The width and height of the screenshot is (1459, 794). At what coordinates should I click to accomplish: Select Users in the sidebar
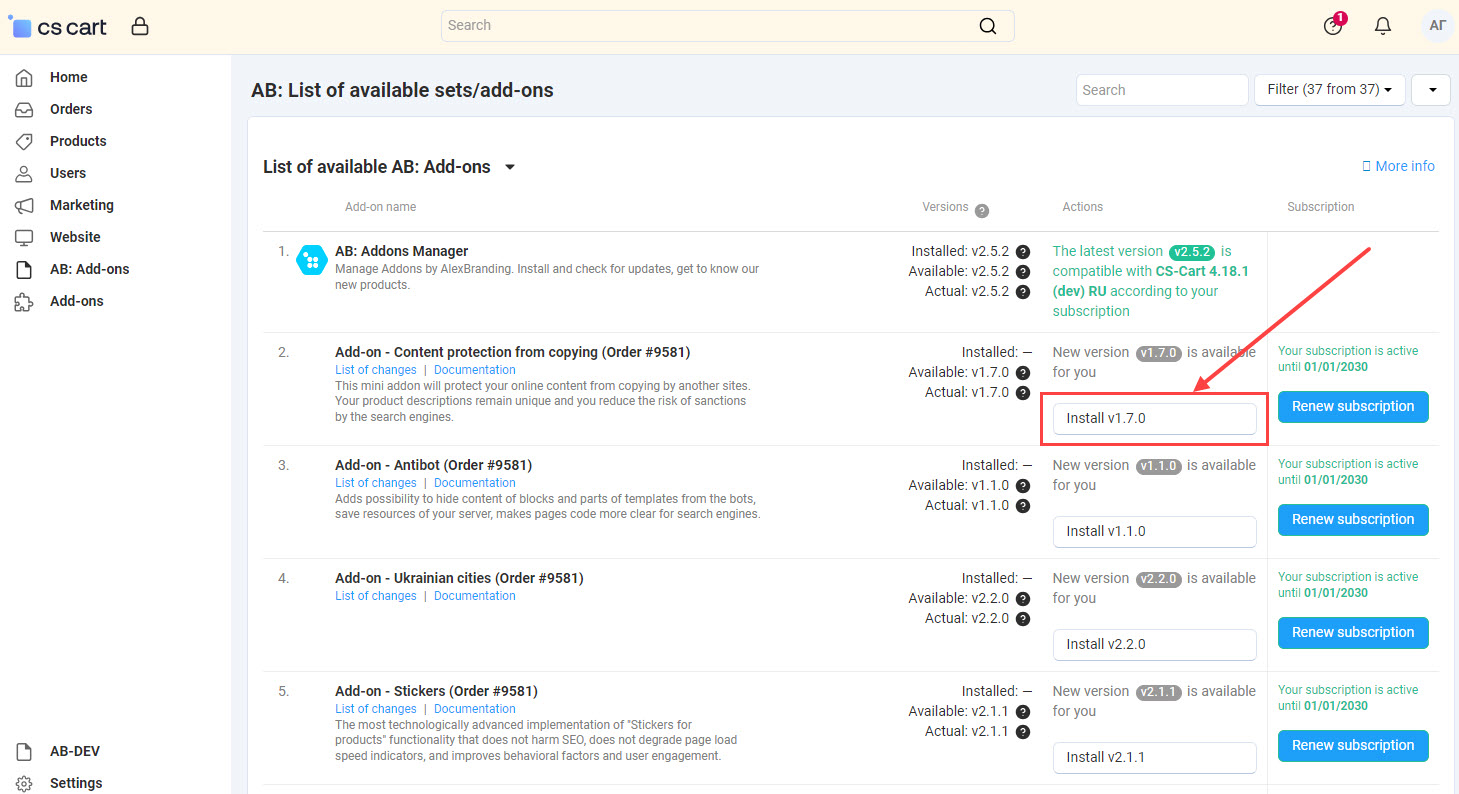(68, 173)
